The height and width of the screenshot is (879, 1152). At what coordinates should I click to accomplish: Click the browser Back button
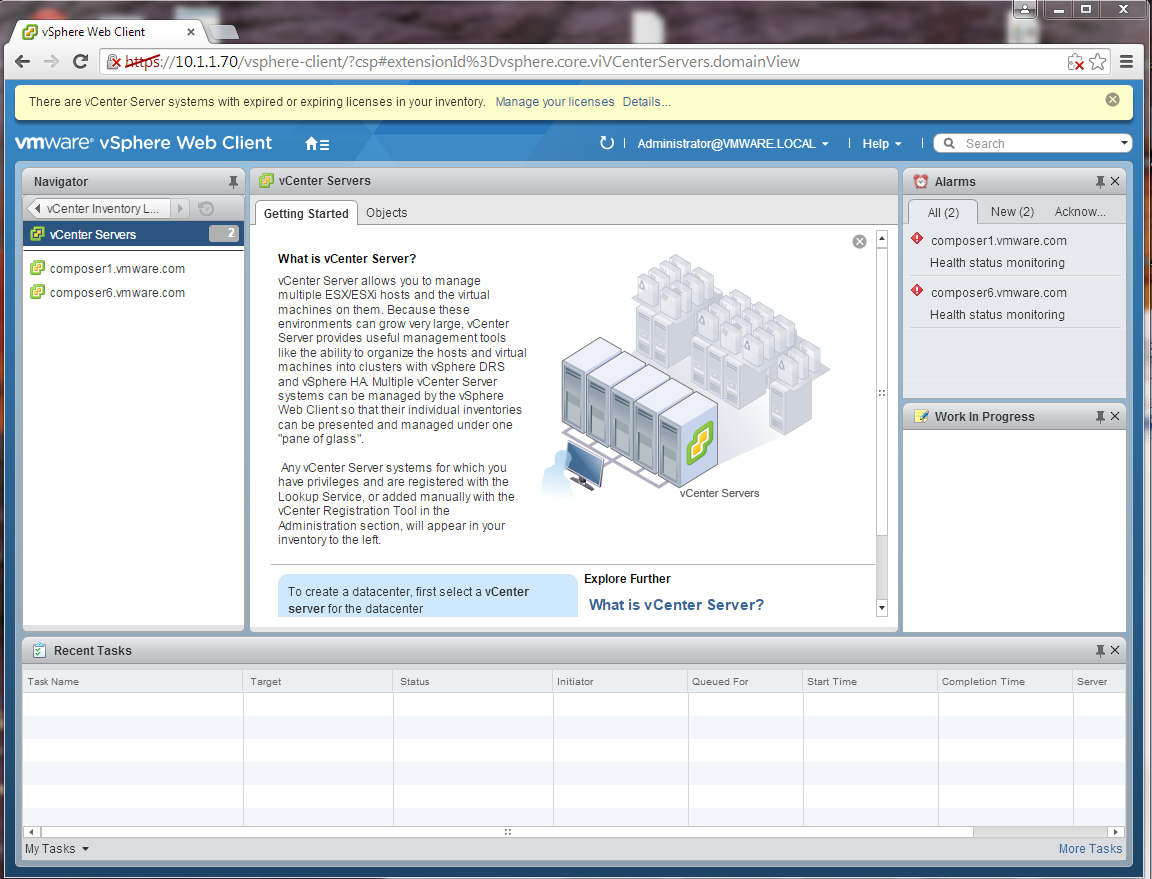[23, 62]
